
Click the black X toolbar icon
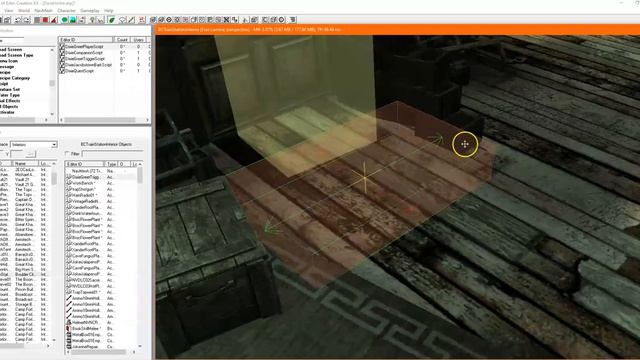pos(227,20)
